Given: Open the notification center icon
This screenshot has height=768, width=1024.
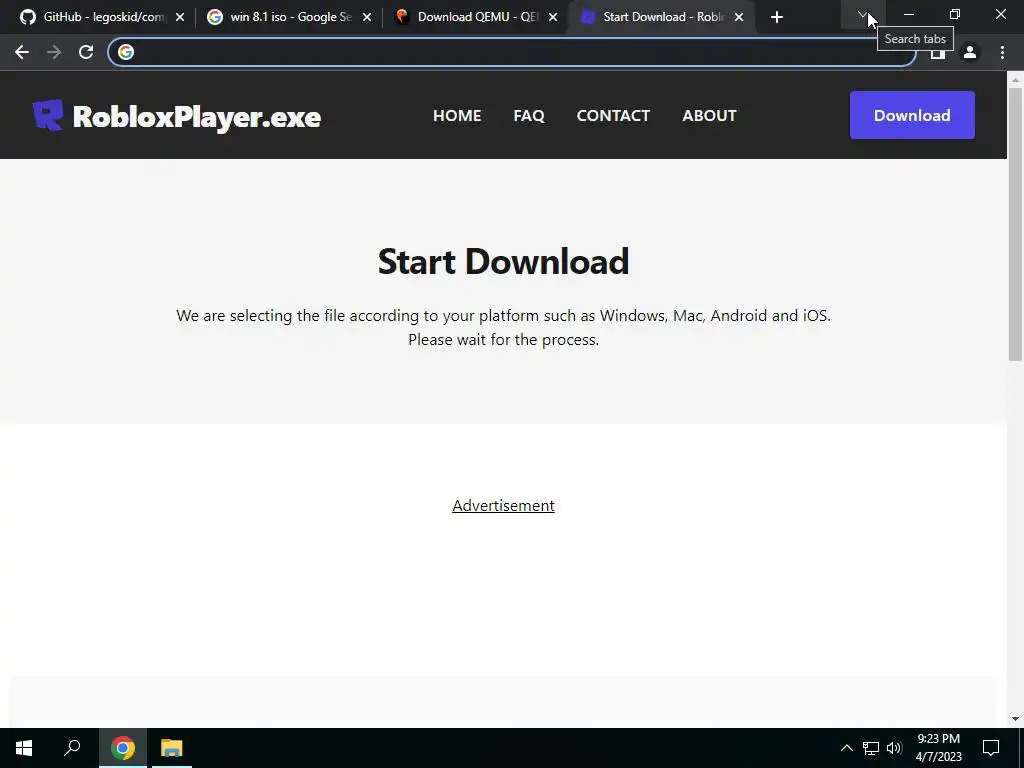Looking at the screenshot, I should coord(991,748).
